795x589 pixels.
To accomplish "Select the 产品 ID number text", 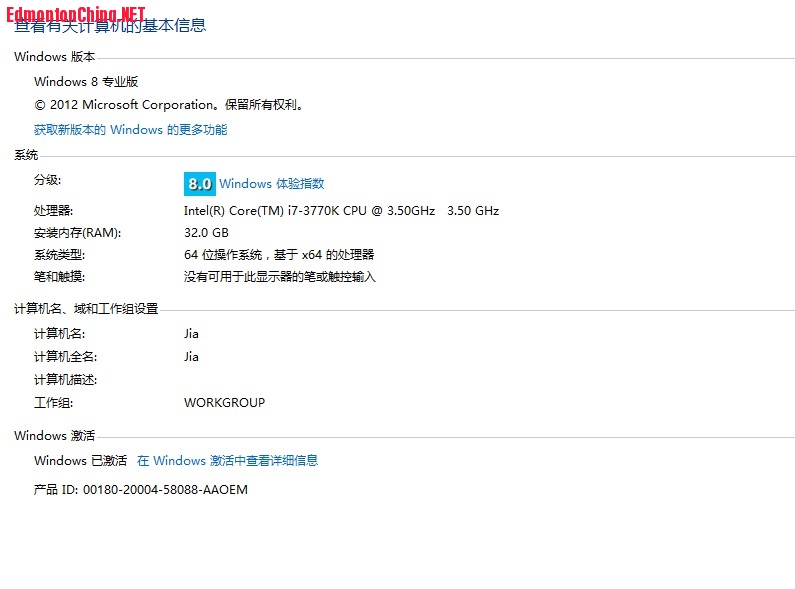I will [164, 490].
